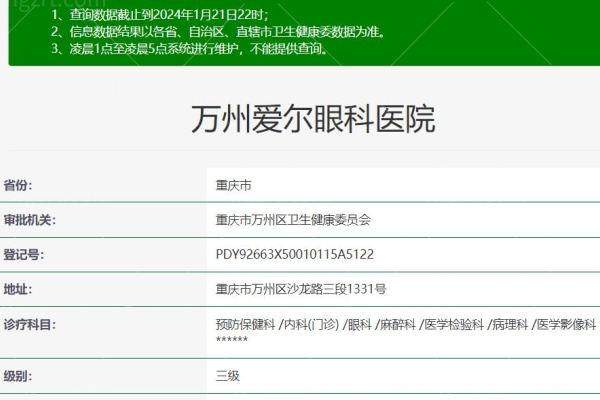Click the hospital title 万州爱尔眼科医院
600x400 pixels.
(x=313, y=119)
